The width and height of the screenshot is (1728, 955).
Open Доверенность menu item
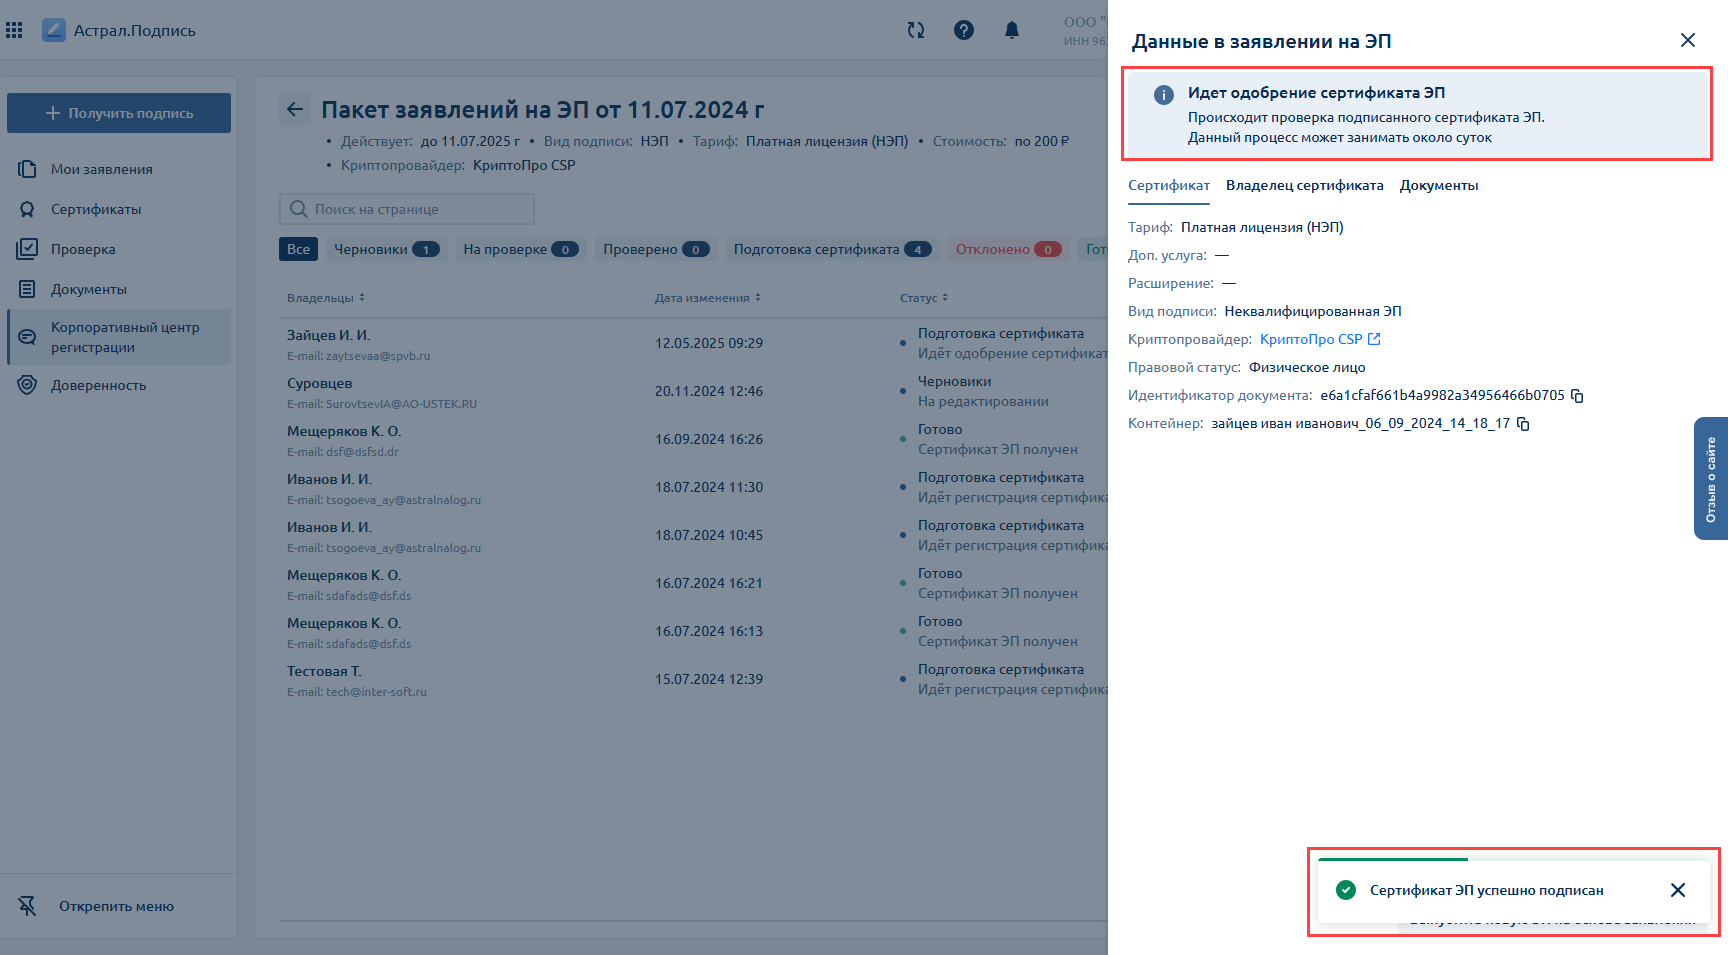98,385
